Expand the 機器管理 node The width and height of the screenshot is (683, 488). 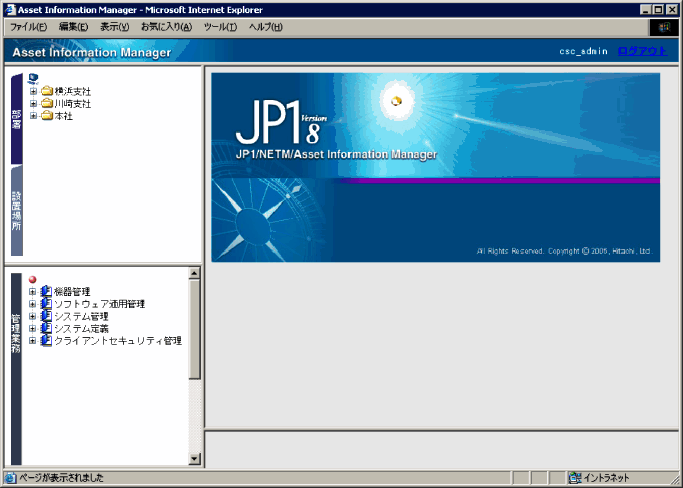tap(32, 291)
